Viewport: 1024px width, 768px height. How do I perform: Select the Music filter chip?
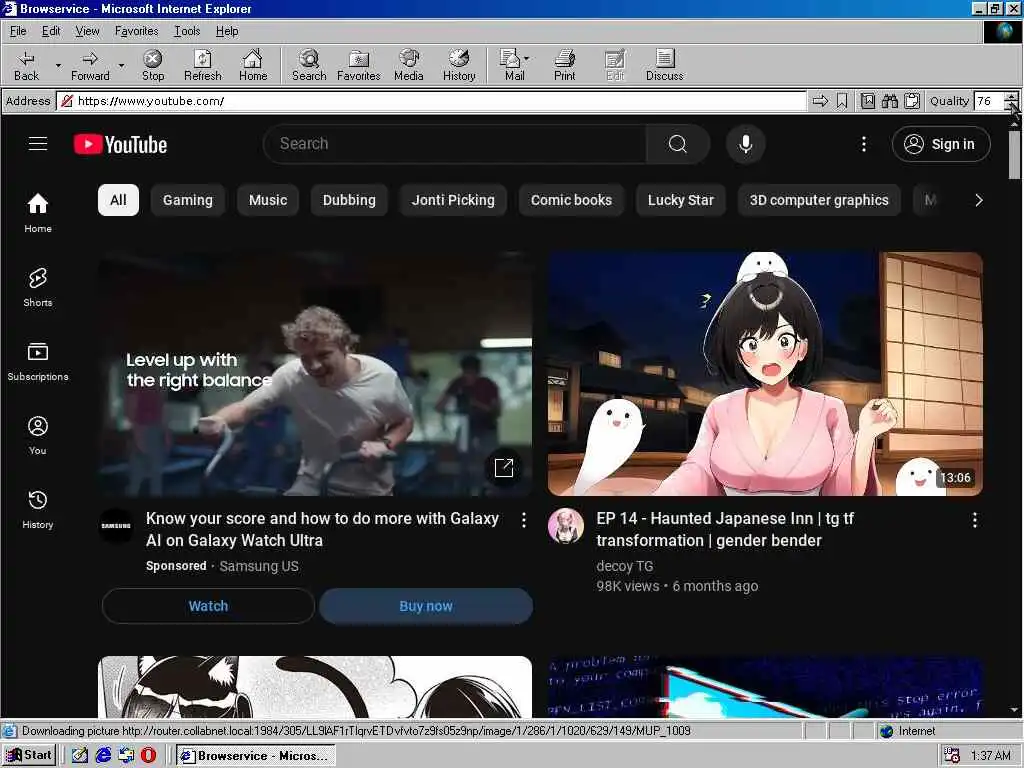click(268, 200)
